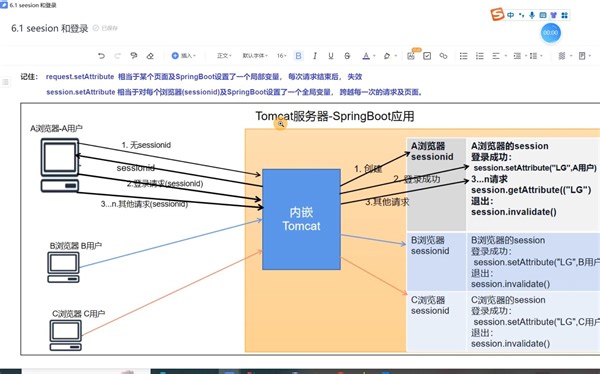Click the 'session.getAttribute(("LG")' text
This screenshot has width=600, height=374.
click(x=531, y=190)
